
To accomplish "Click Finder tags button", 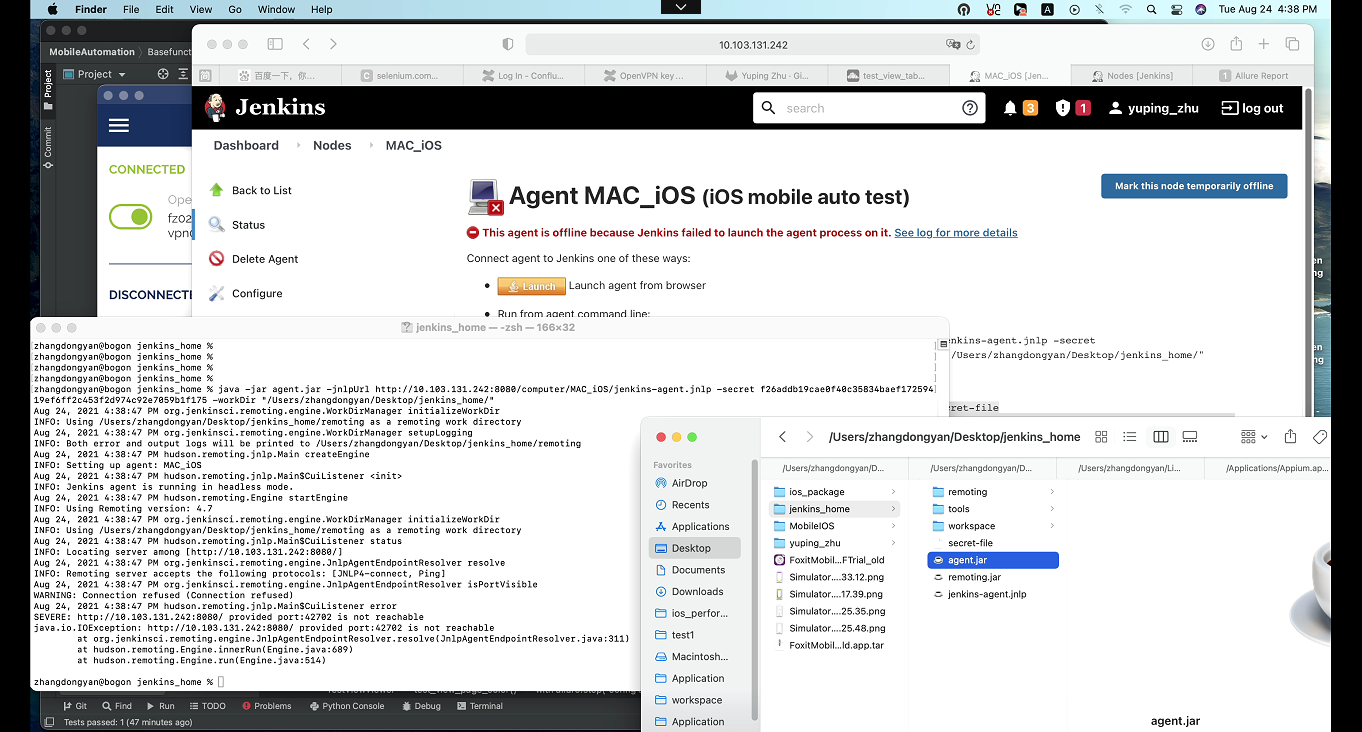I will point(1319,437).
